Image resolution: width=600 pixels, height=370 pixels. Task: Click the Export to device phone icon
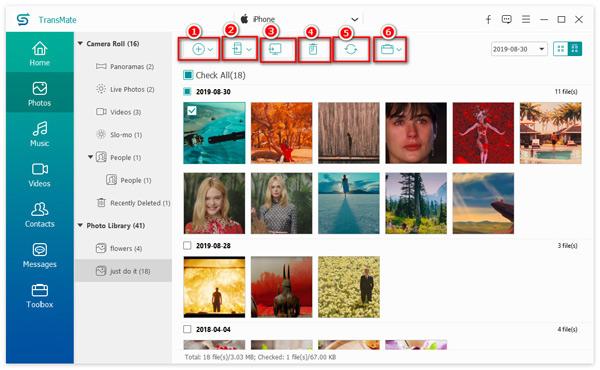point(237,49)
